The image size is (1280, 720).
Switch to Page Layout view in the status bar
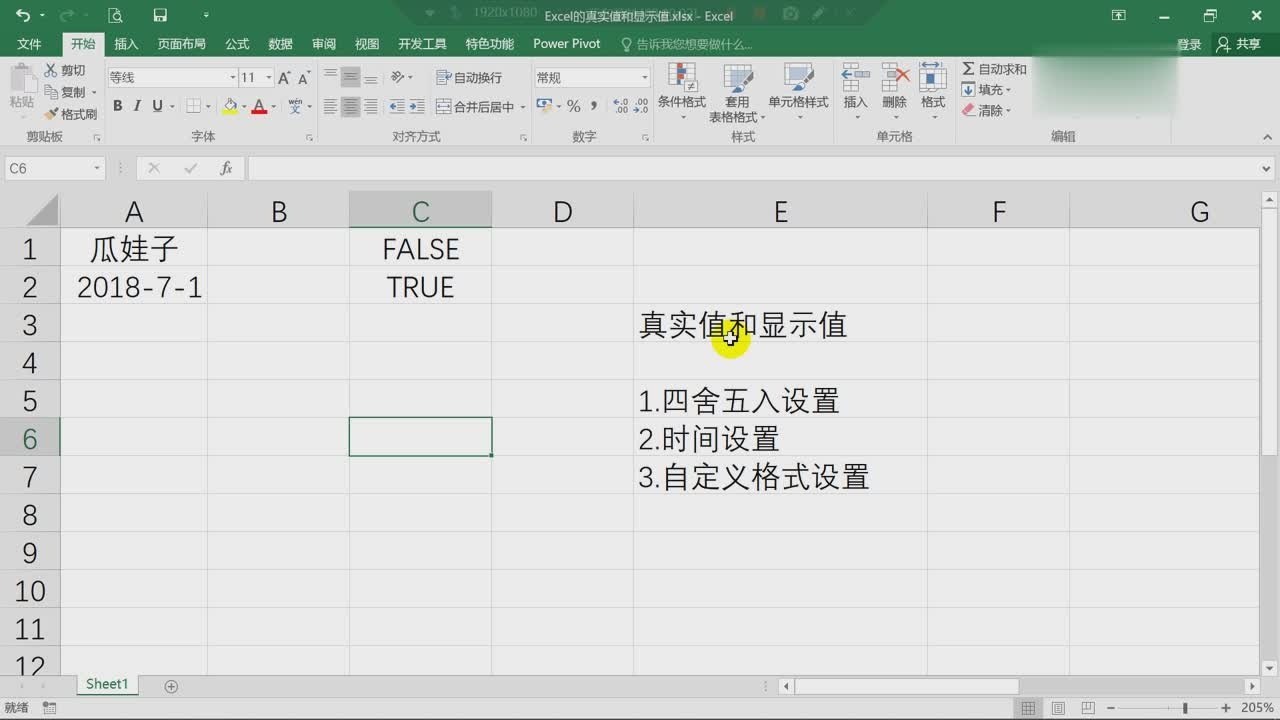[1059, 708]
